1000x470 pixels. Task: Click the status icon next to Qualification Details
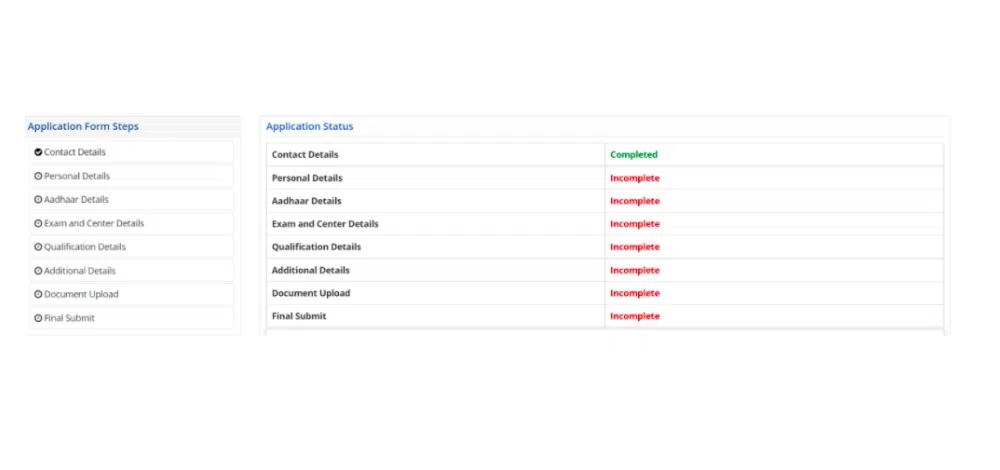38,247
